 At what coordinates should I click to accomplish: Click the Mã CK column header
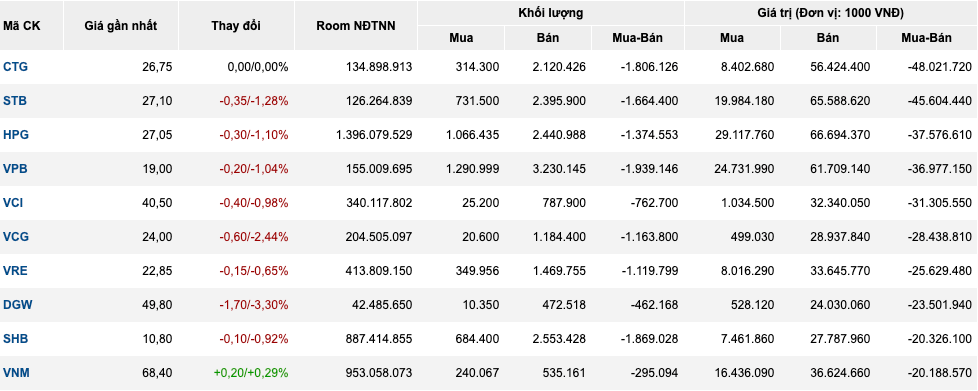[x=19, y=26]
